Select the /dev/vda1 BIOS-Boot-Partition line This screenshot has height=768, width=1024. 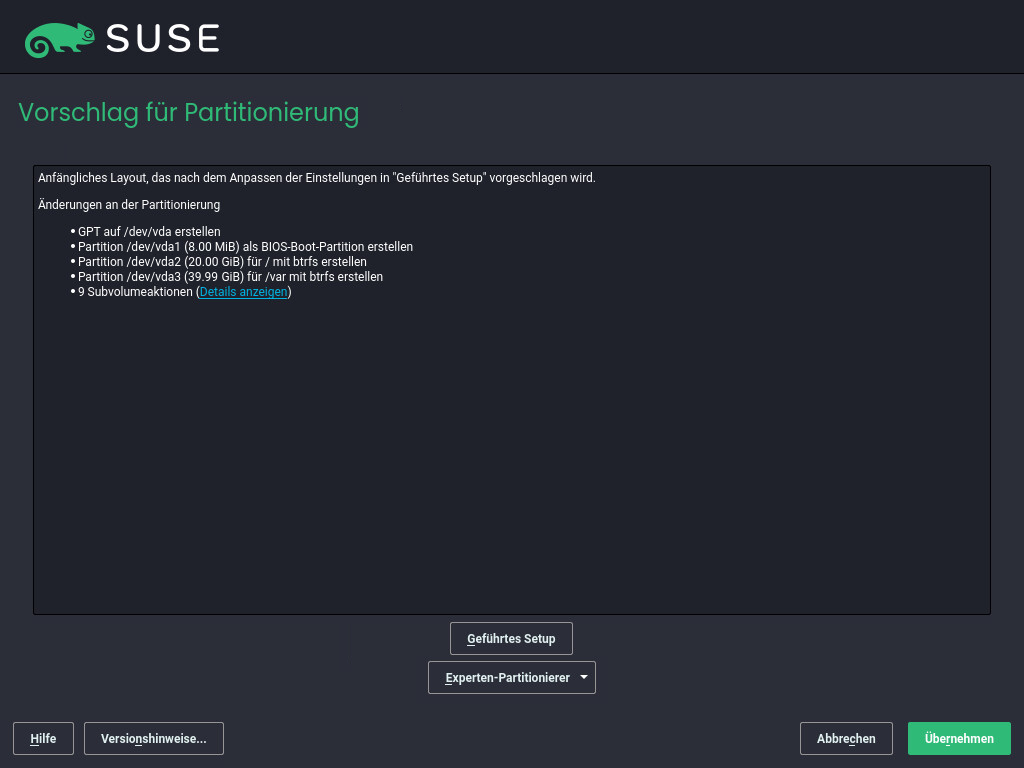(245, 247)
